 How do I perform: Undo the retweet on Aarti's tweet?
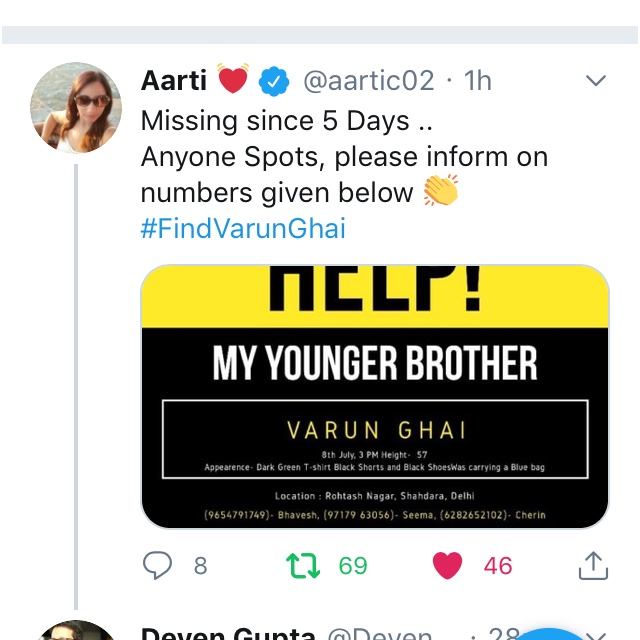pyautogui.click(x=303, y=566)
